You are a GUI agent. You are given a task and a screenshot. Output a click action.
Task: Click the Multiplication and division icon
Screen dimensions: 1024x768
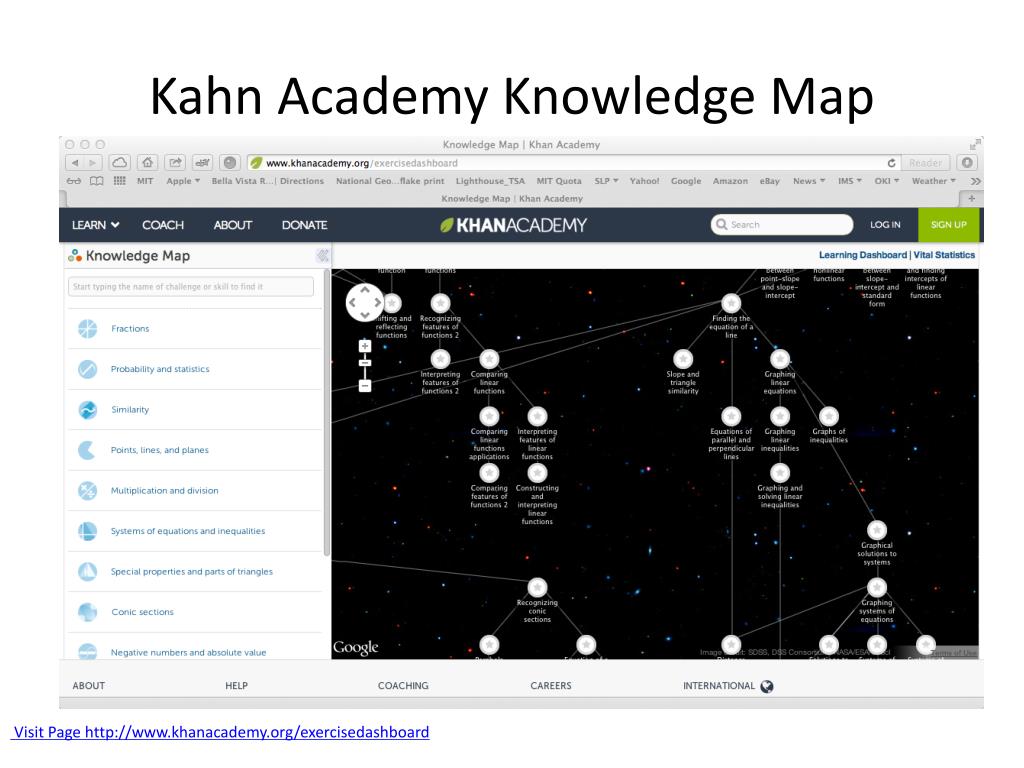point(88,490)
